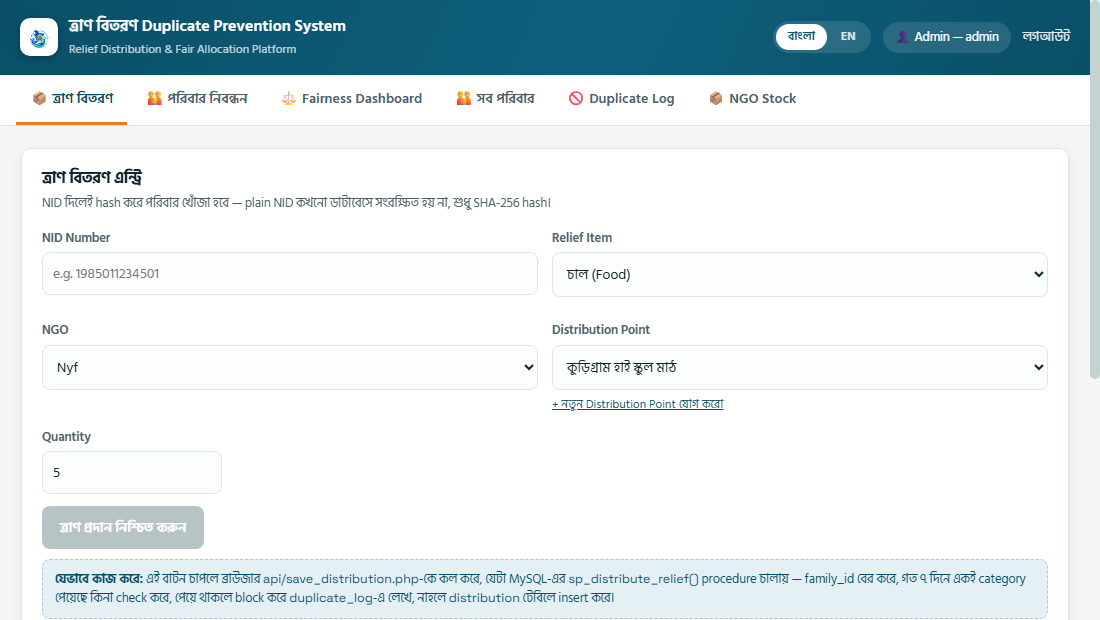Open the Distribution Point dropdown
The image size is (1100, 620).
tap(800, 367)
